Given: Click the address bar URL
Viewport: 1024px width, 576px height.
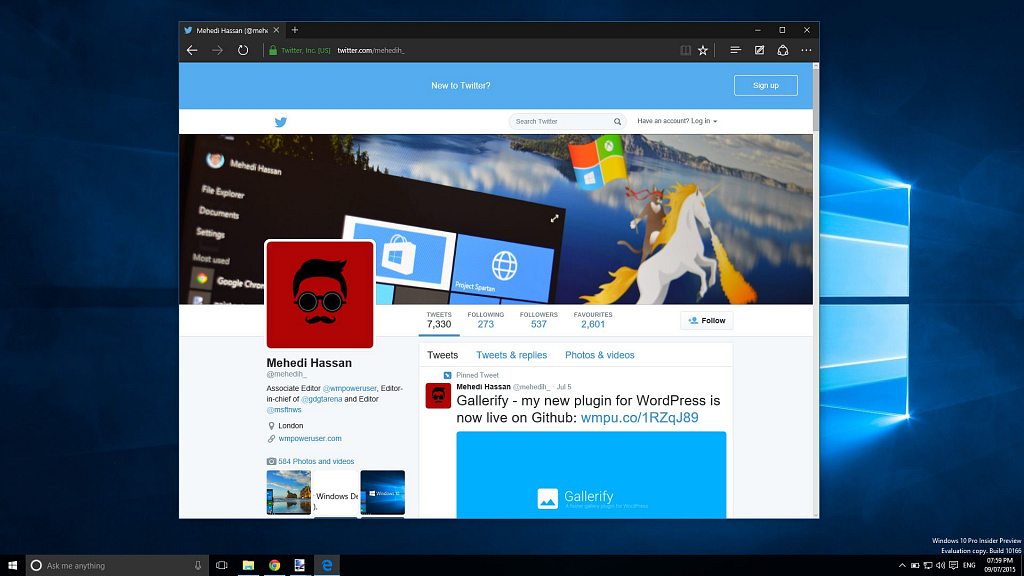Looking at the screenshot, I should coord(371,50).
